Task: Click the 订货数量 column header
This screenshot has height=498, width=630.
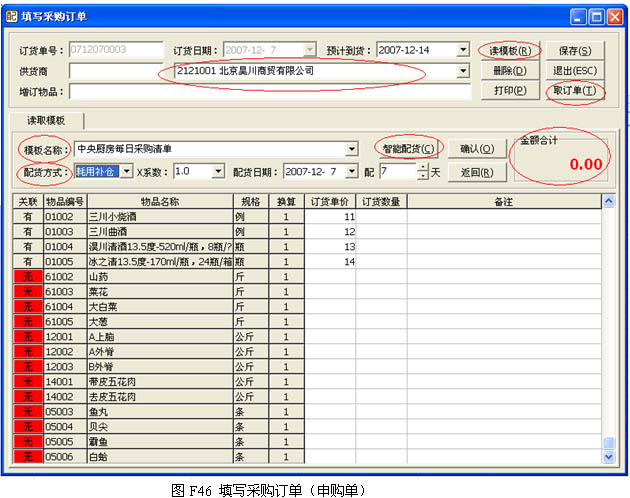Action: (381, 202)
